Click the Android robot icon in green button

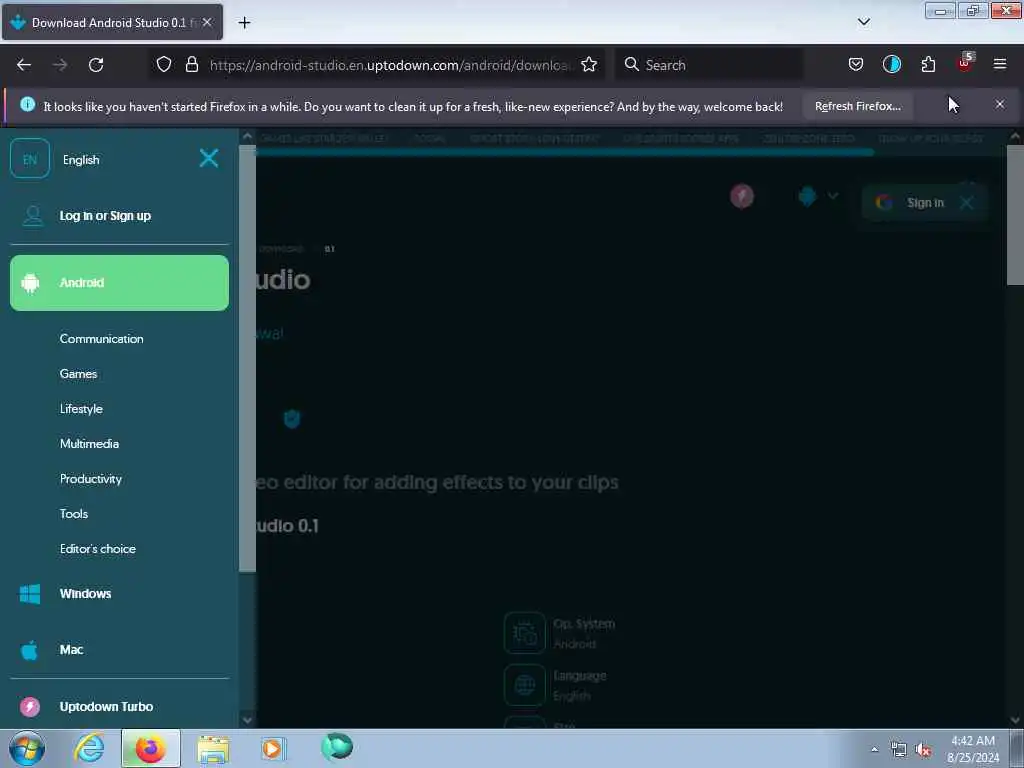(x=30, y=283)
